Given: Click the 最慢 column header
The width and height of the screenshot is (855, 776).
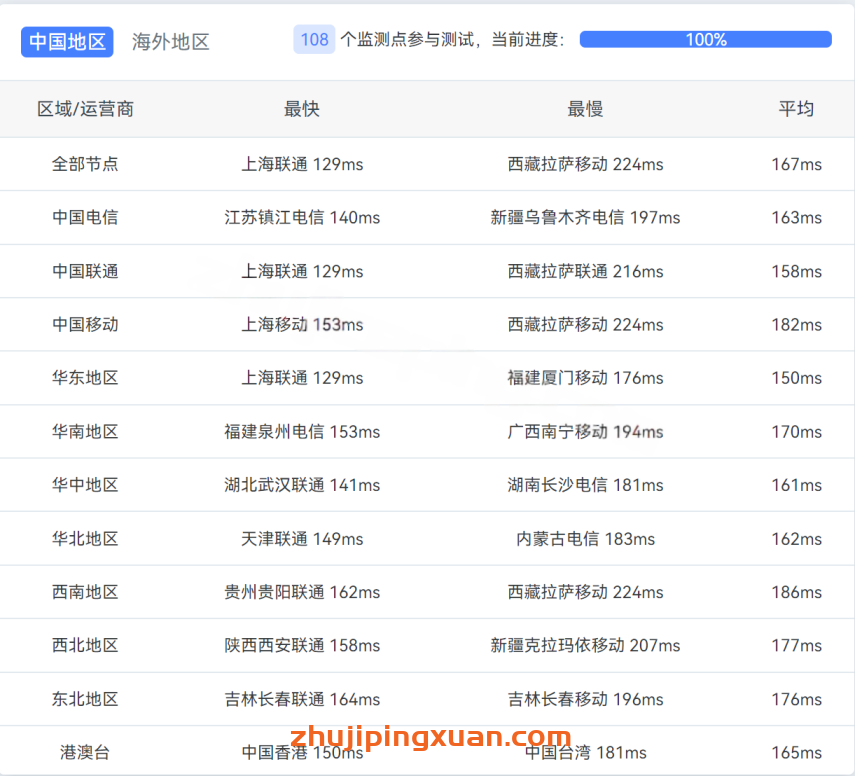Looking at the screenshot, I should (x=585, y=109).
